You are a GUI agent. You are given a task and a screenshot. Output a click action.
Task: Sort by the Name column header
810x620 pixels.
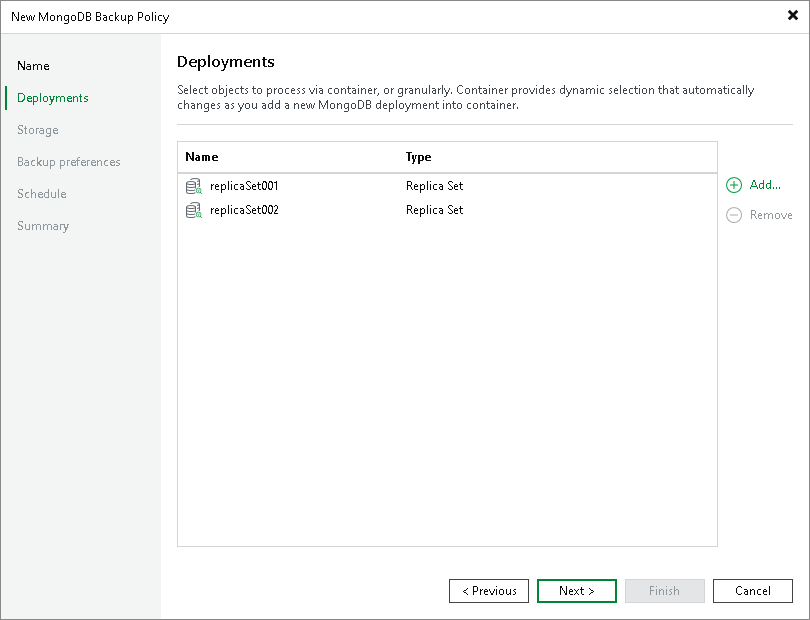[202, 157]
